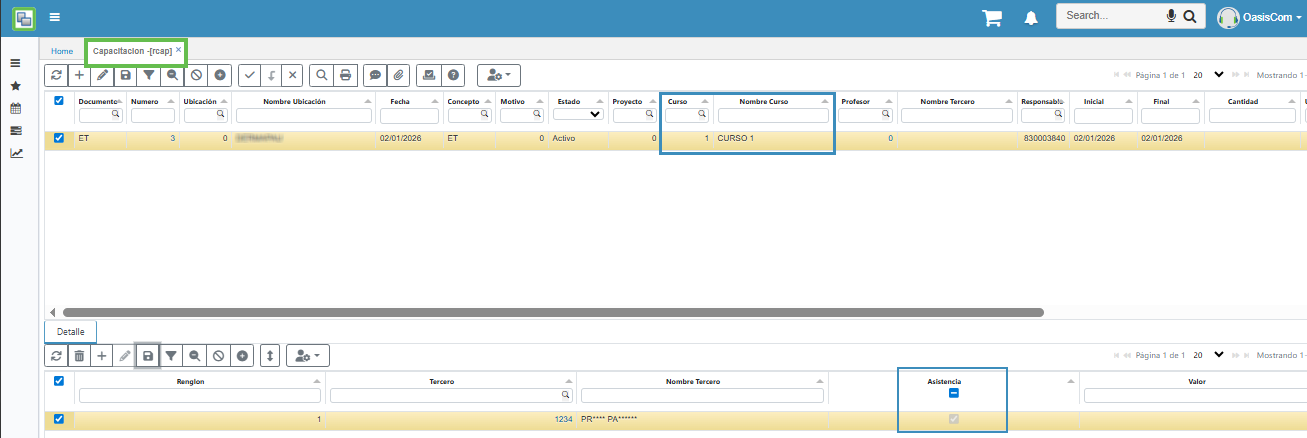Toggle the Asistencia header checkbox

953,394
